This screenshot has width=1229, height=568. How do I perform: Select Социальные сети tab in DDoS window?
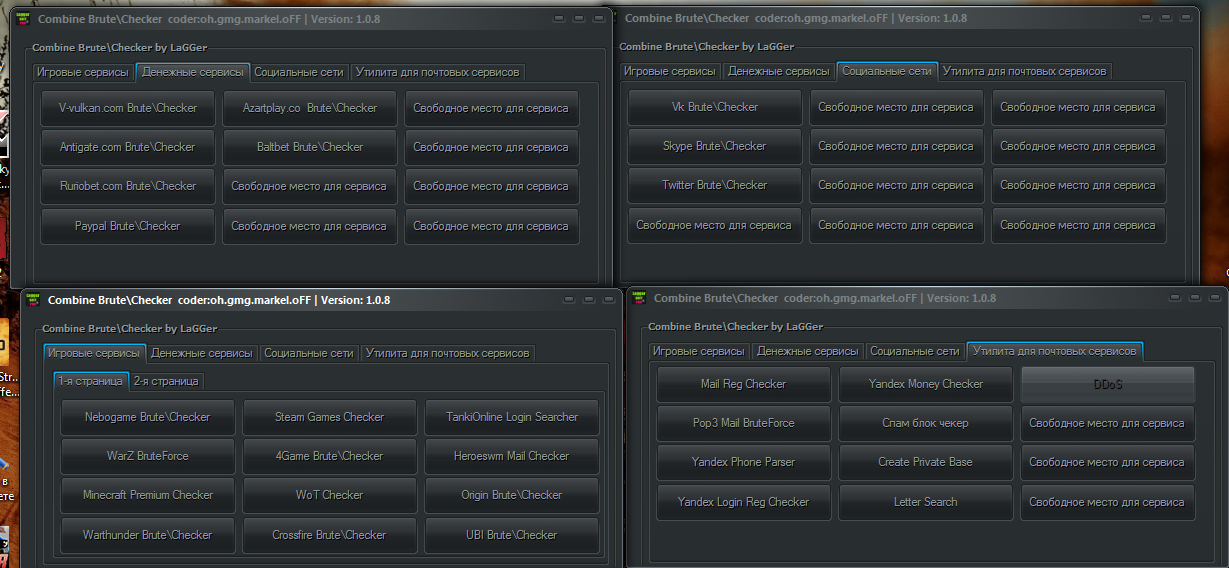[x=915, y=351]
